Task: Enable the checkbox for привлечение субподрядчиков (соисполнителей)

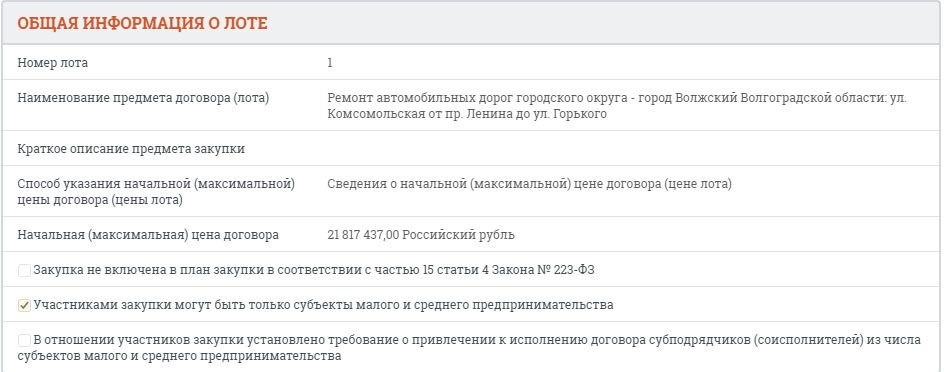Action: coord(24,341)
